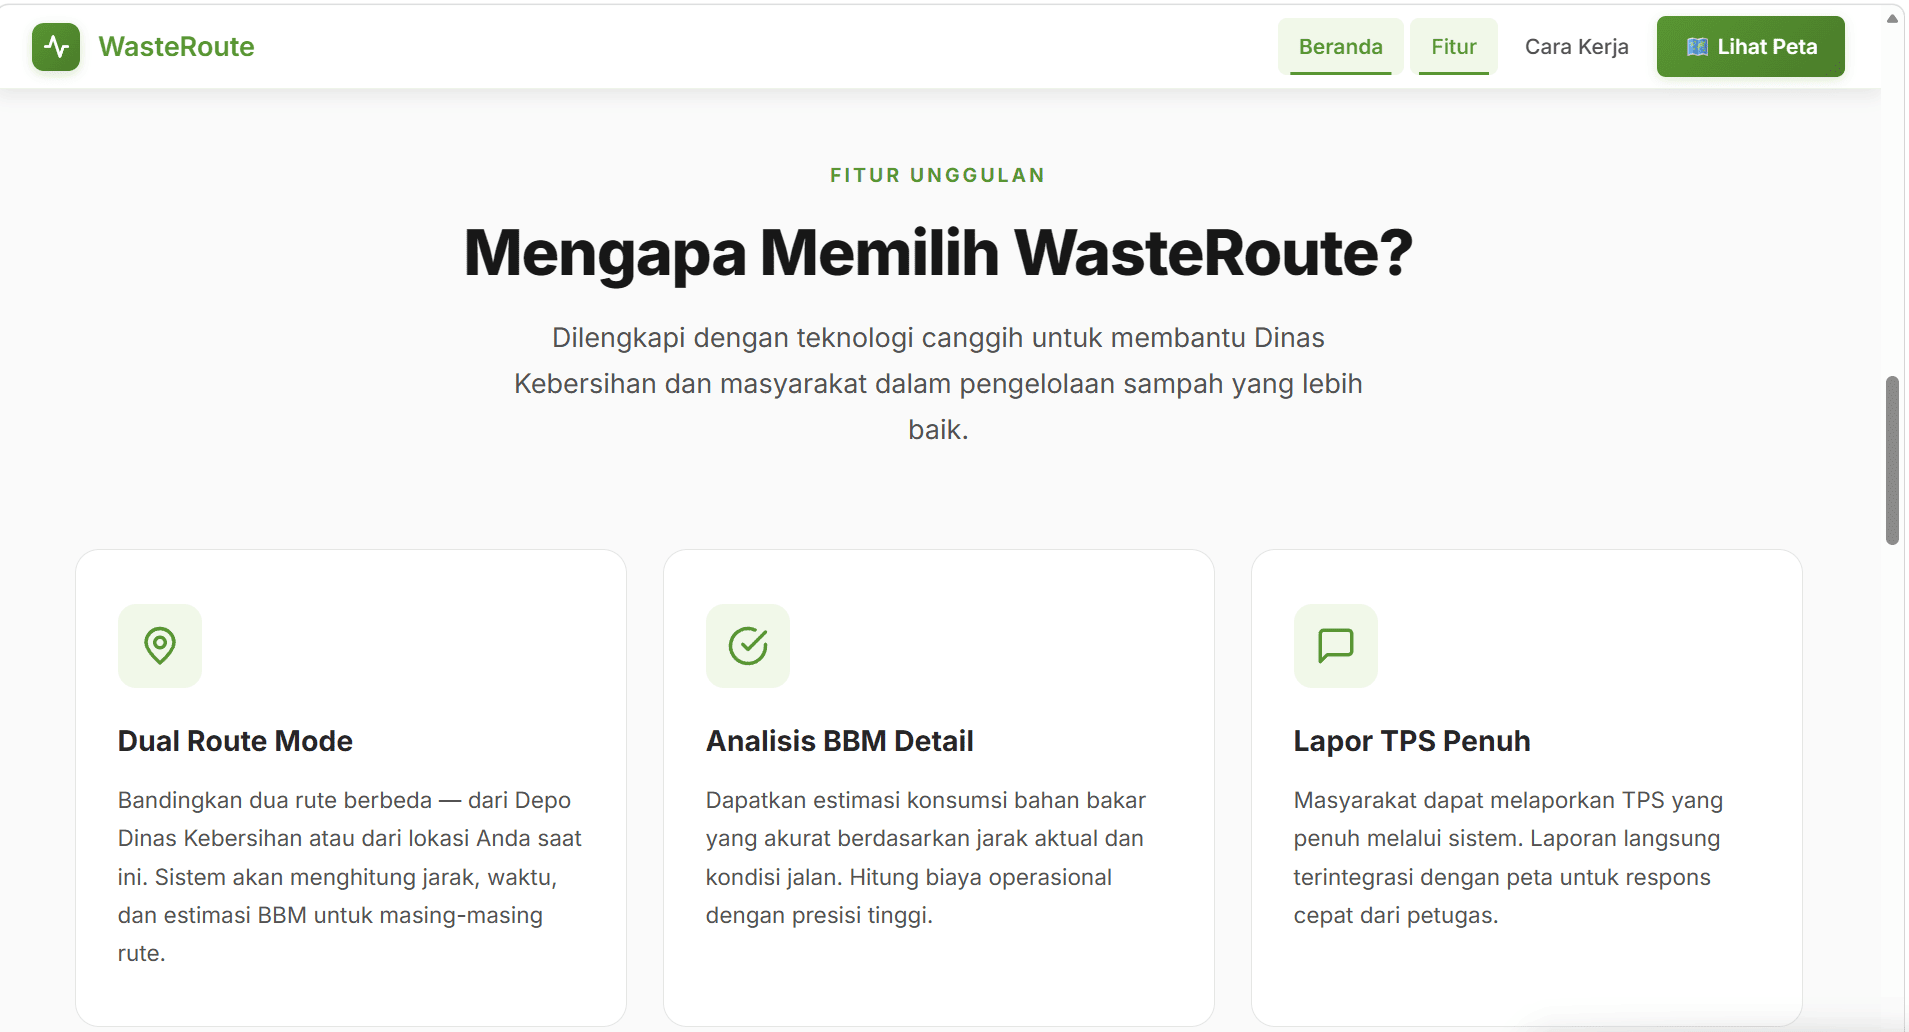Image resolution: width=1909 pixels, height=1032 pixels.
Task: Select the Lapor TPS Penuh card title
Action: [x=1412, y=741]
